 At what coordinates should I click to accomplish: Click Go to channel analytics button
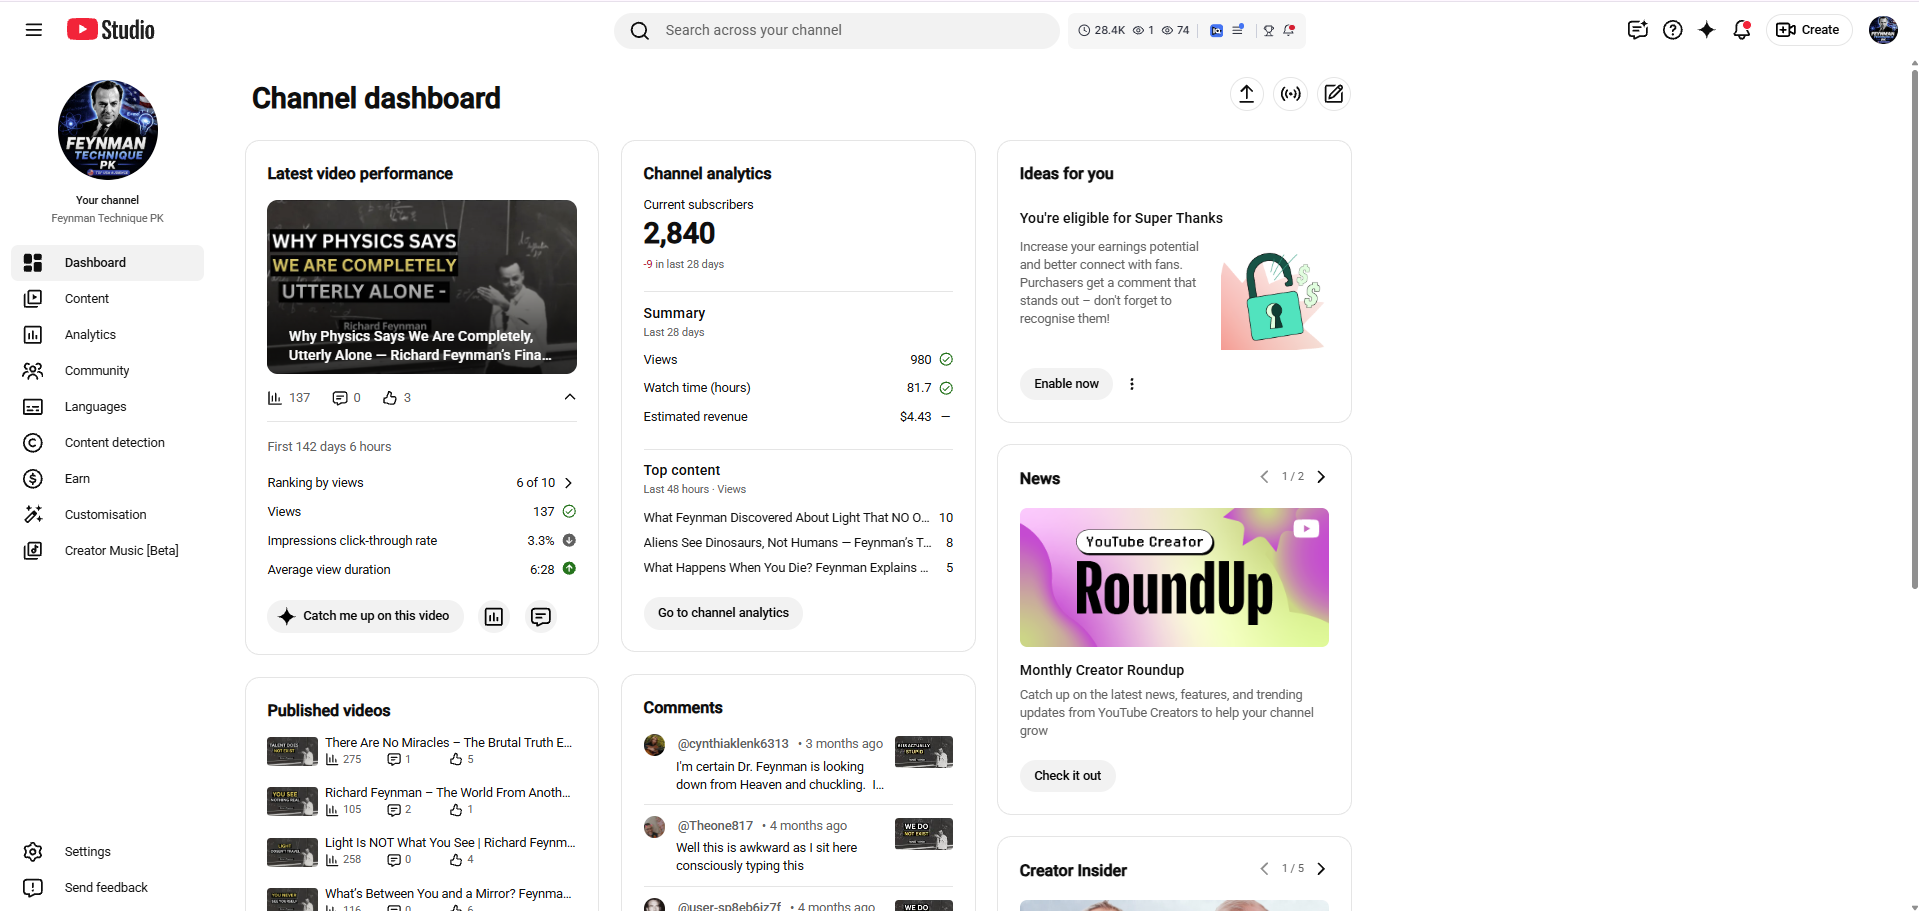click(723, 613)
